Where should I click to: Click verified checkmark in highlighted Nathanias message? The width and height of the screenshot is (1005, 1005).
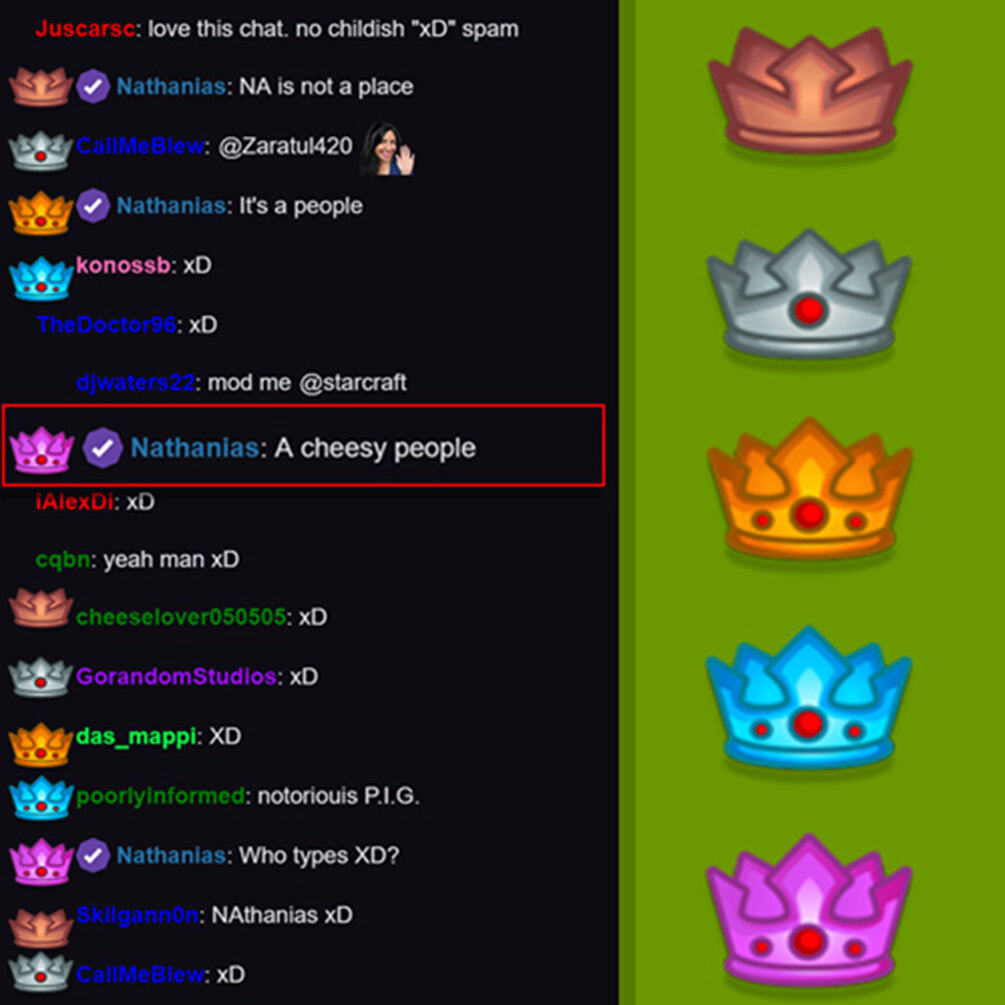coord(103,448)
